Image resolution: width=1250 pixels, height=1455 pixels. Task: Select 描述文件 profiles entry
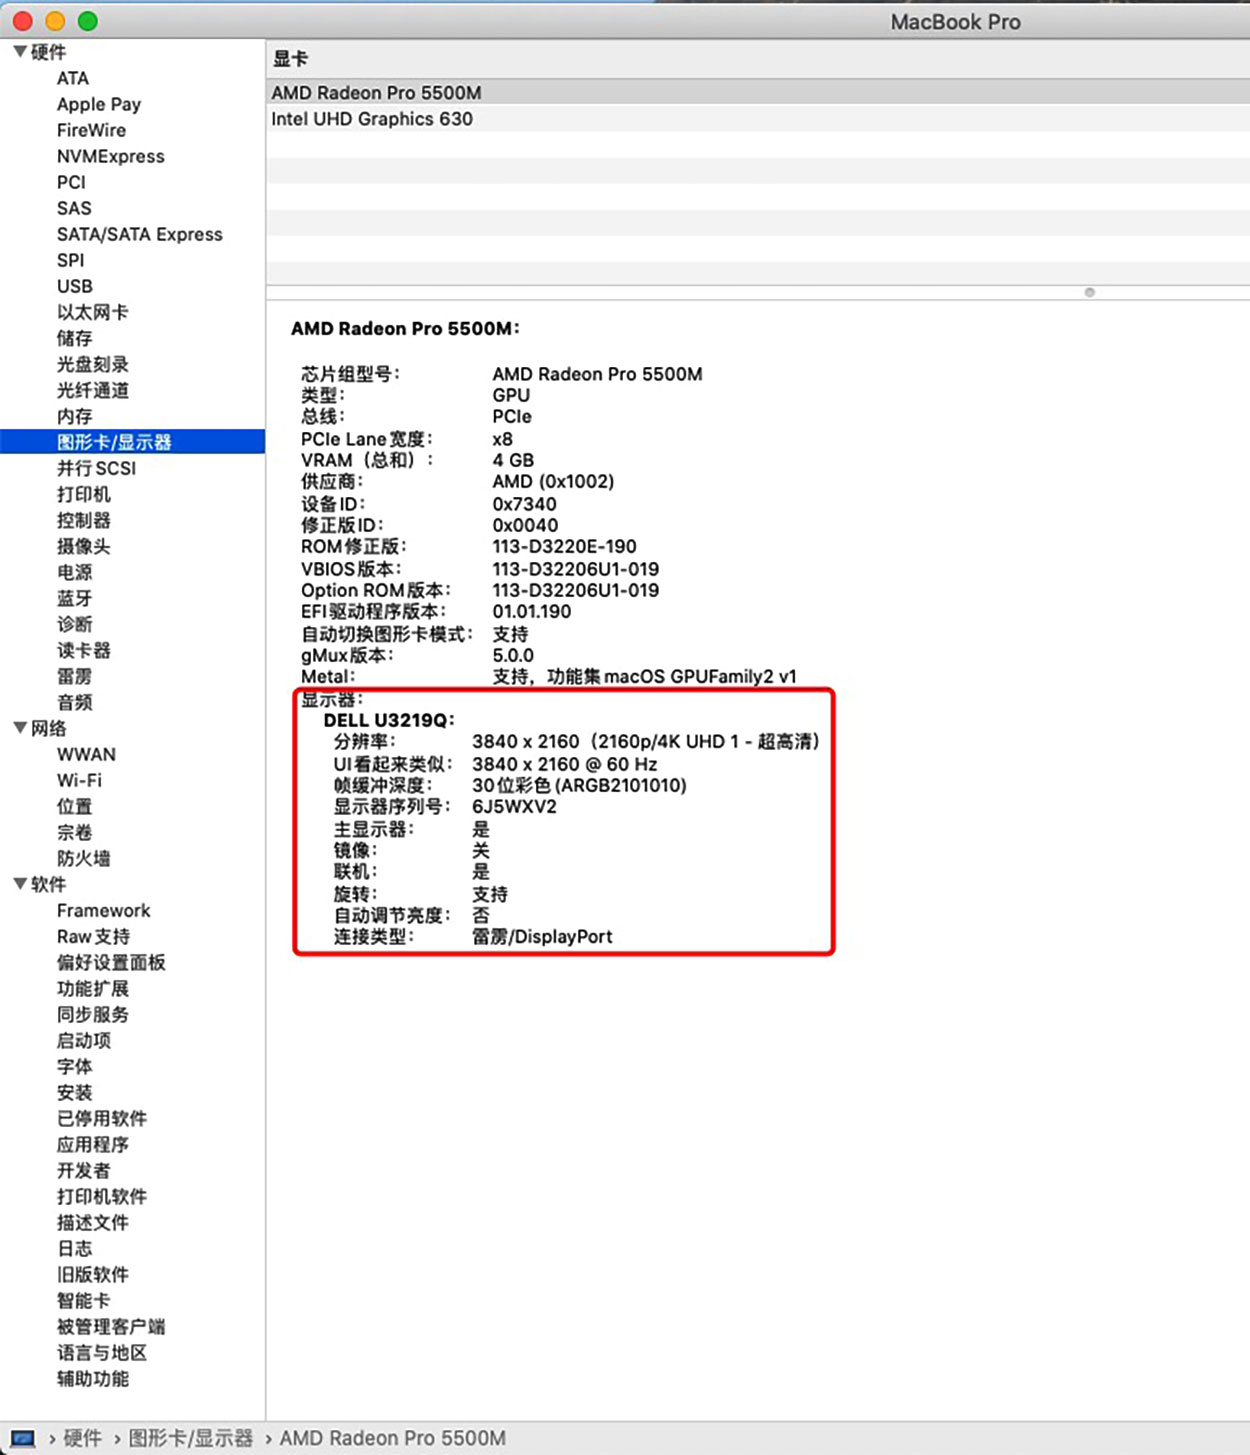pyautogui.click(x=93, y=1222)
